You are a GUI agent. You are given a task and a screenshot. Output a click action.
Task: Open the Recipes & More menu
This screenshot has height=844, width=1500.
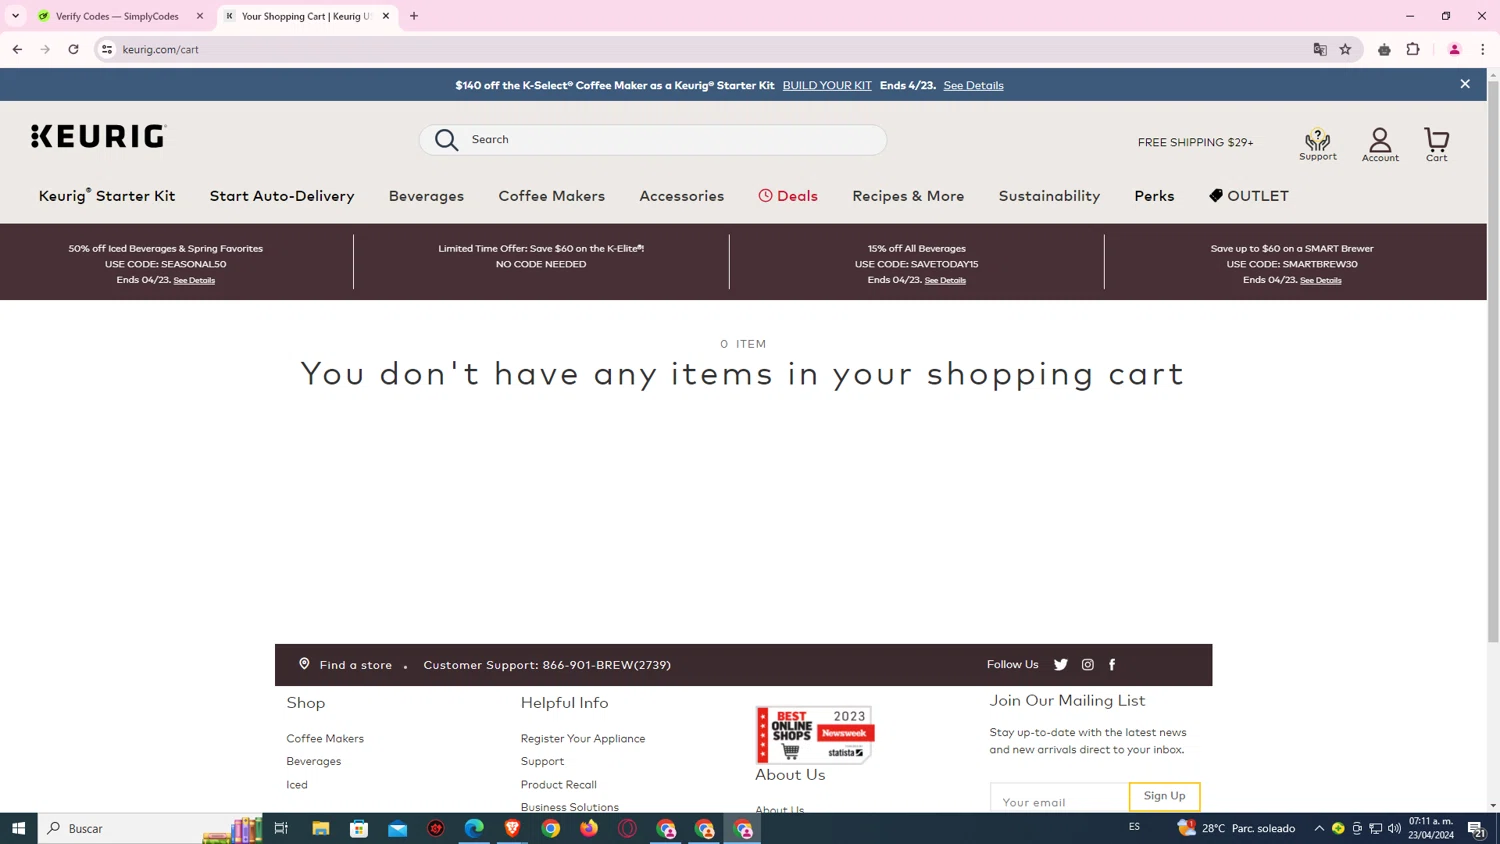click(x=908, y=196)
